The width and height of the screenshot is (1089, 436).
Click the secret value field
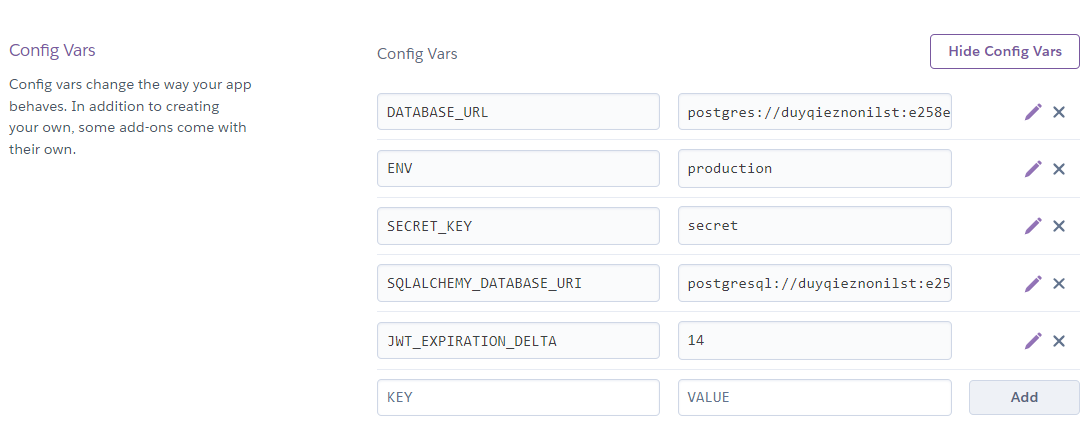[x=814, y=226]
